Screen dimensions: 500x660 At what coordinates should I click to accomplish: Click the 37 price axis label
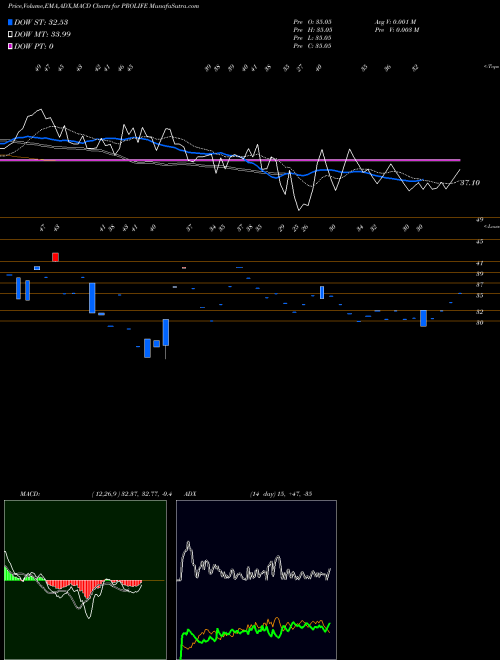[x=479, y=285]
